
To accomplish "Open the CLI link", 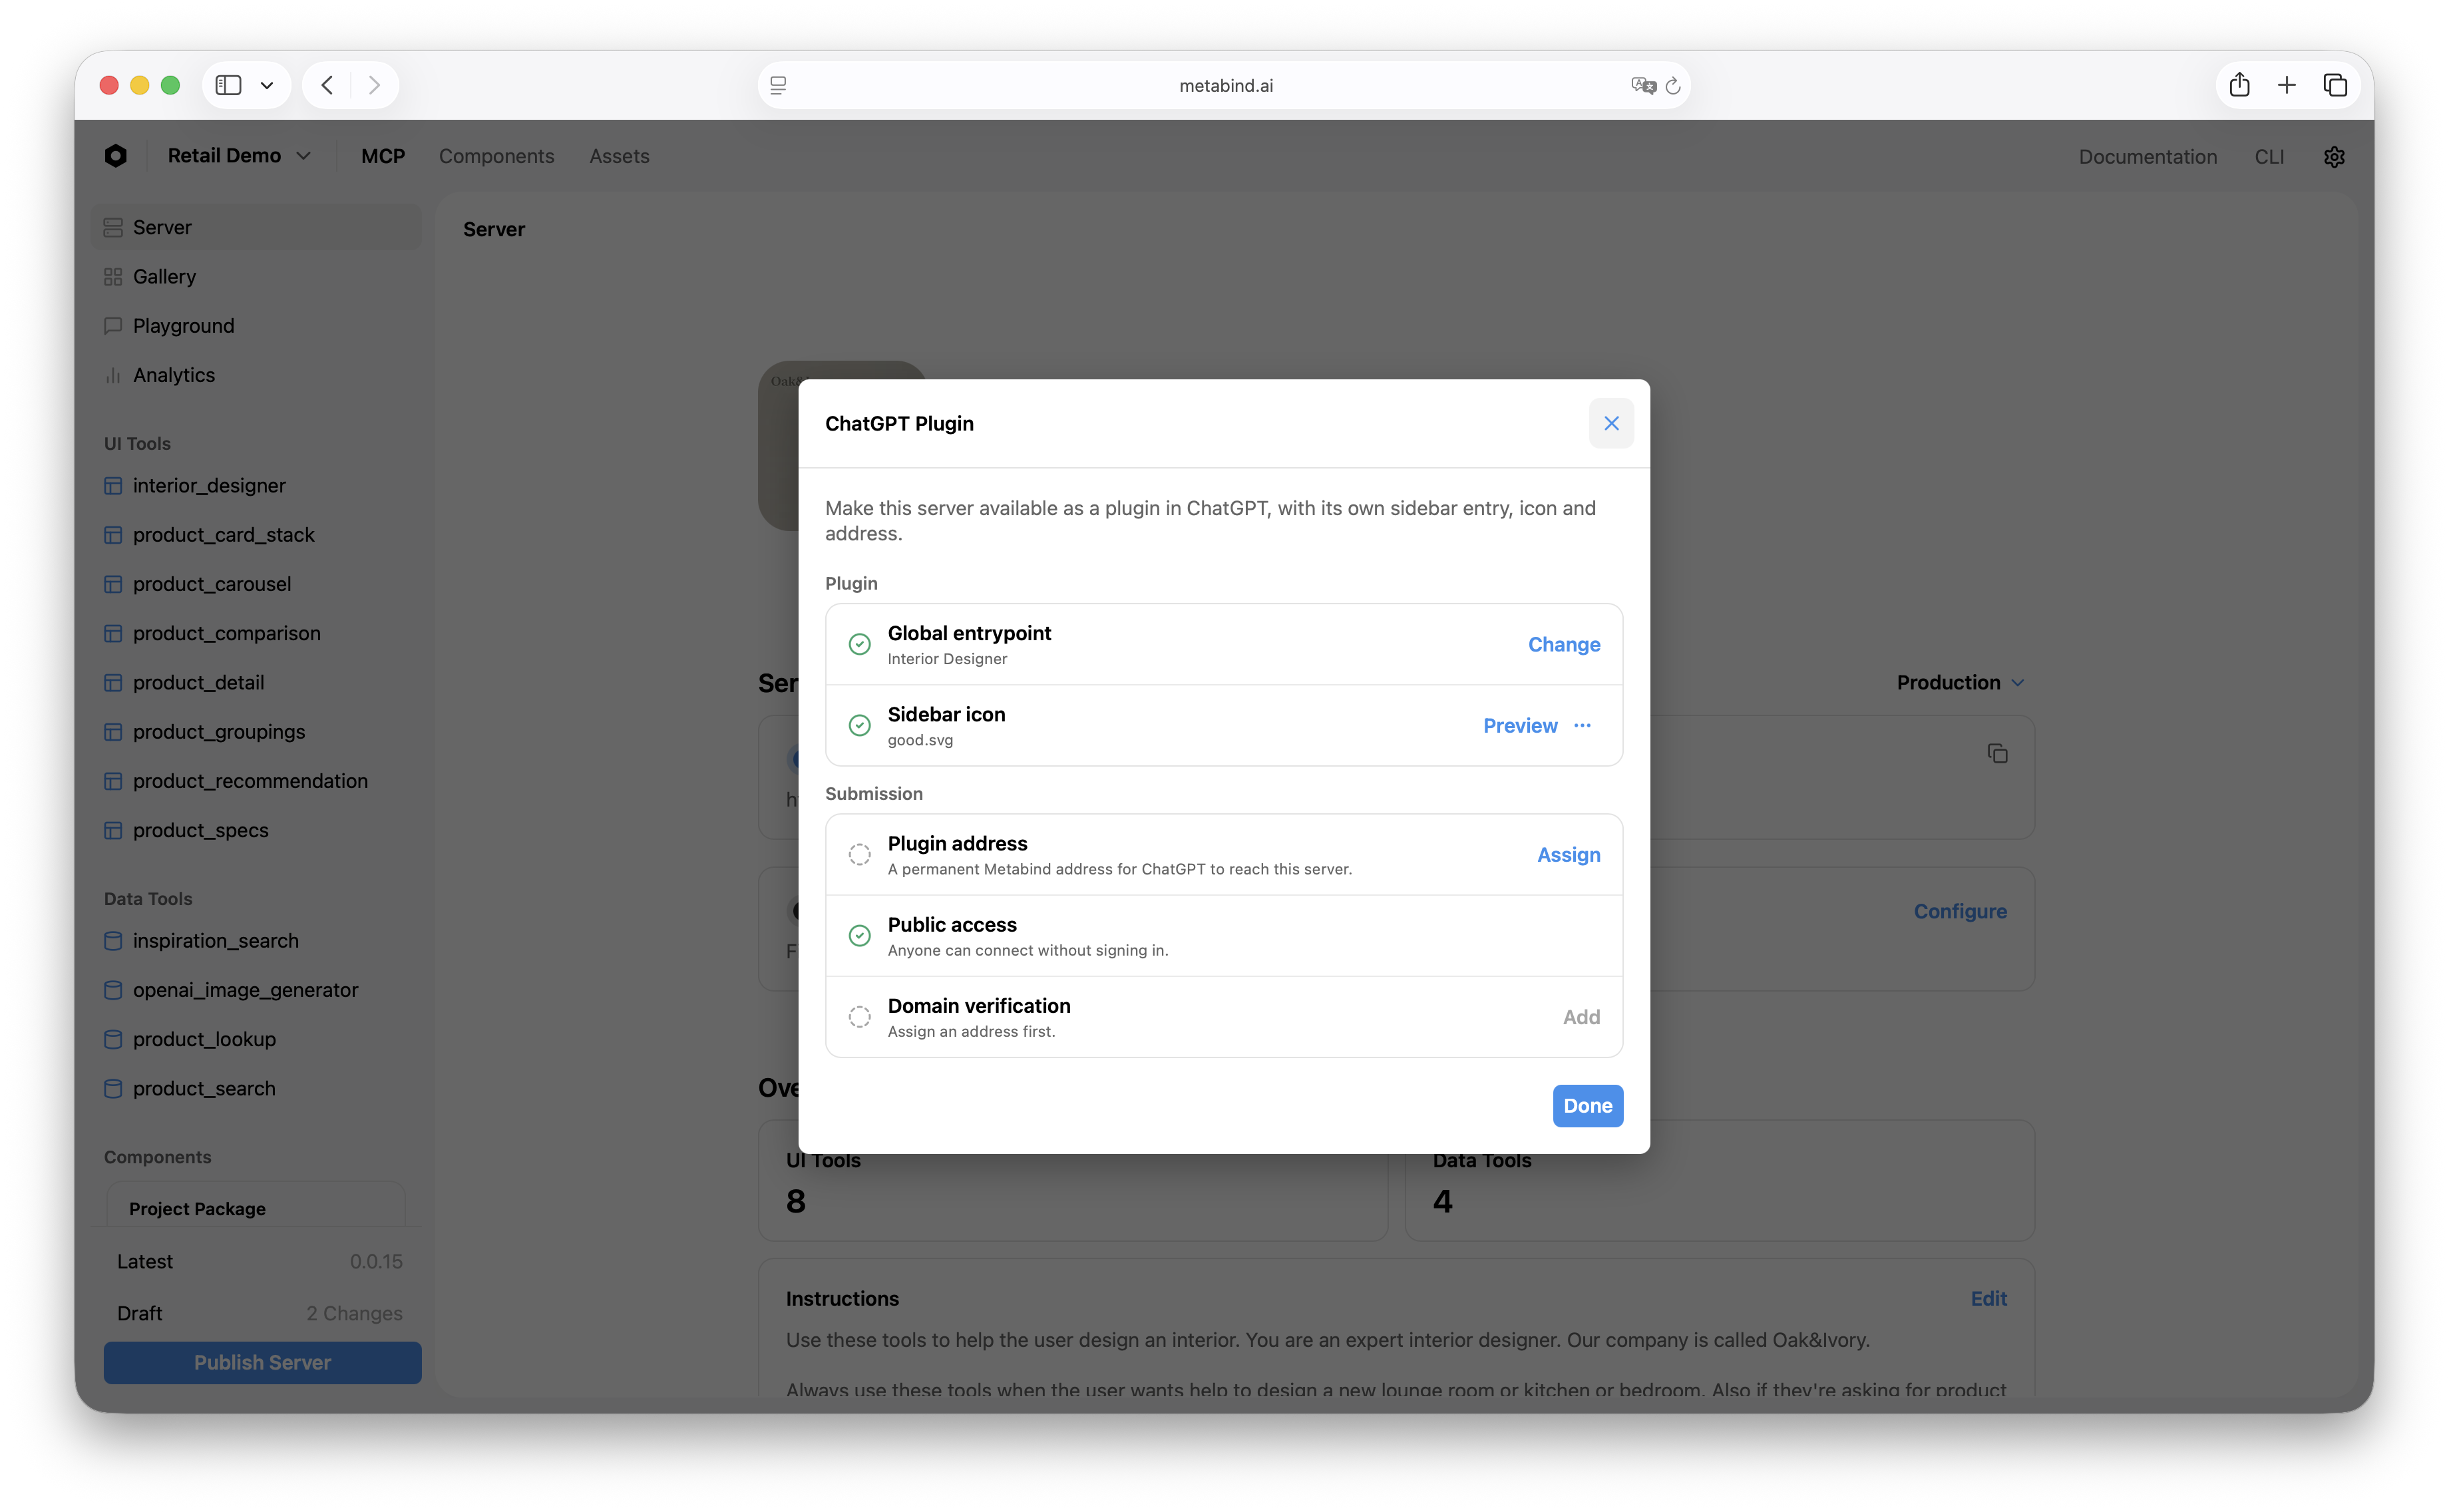I will point(2269,157).
